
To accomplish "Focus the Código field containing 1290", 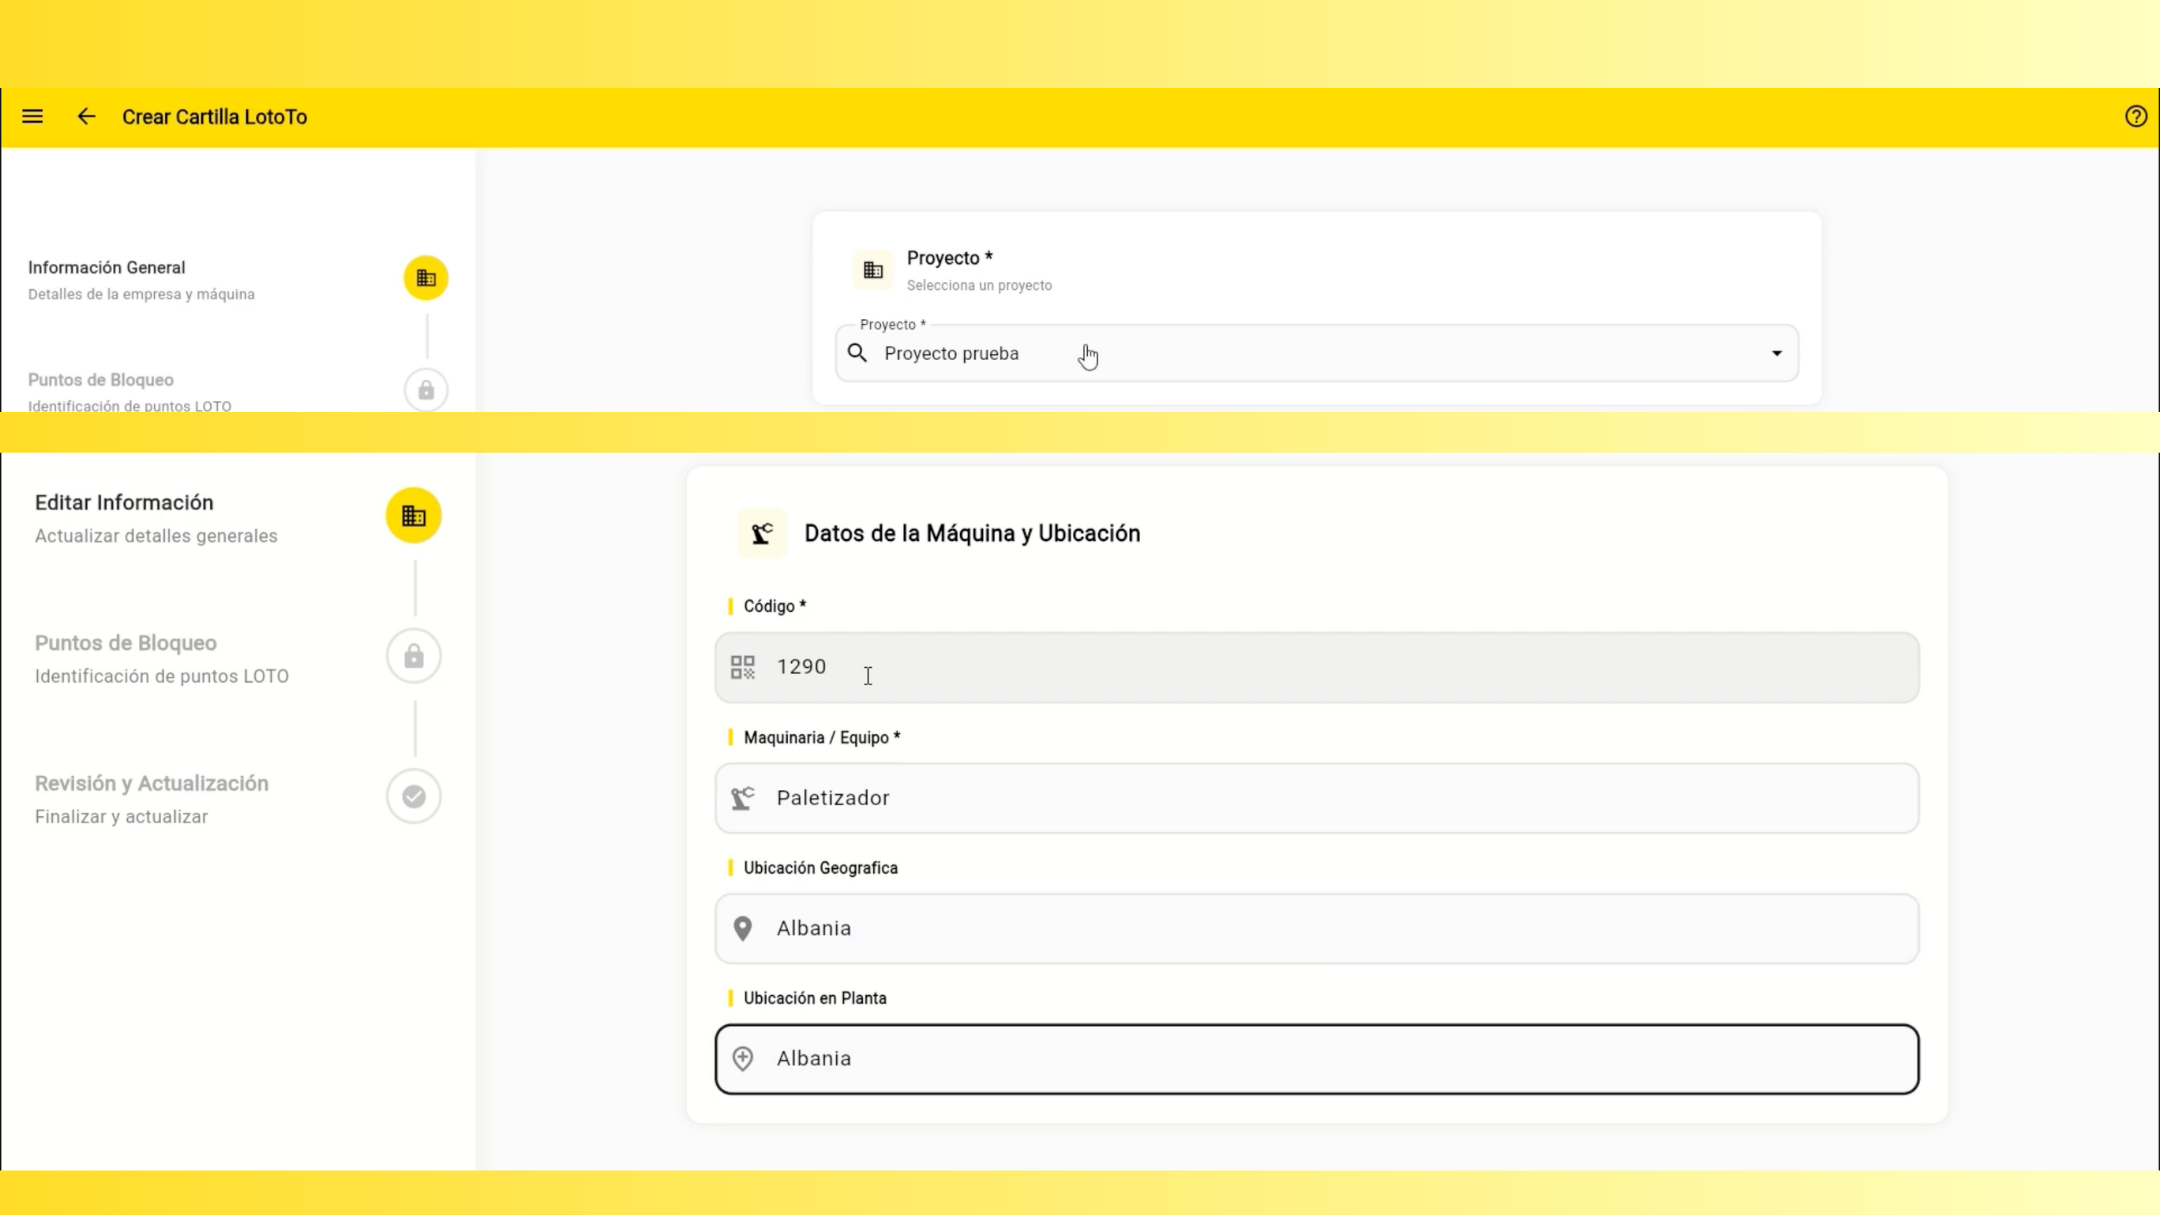I will (x=1317, y=667).
